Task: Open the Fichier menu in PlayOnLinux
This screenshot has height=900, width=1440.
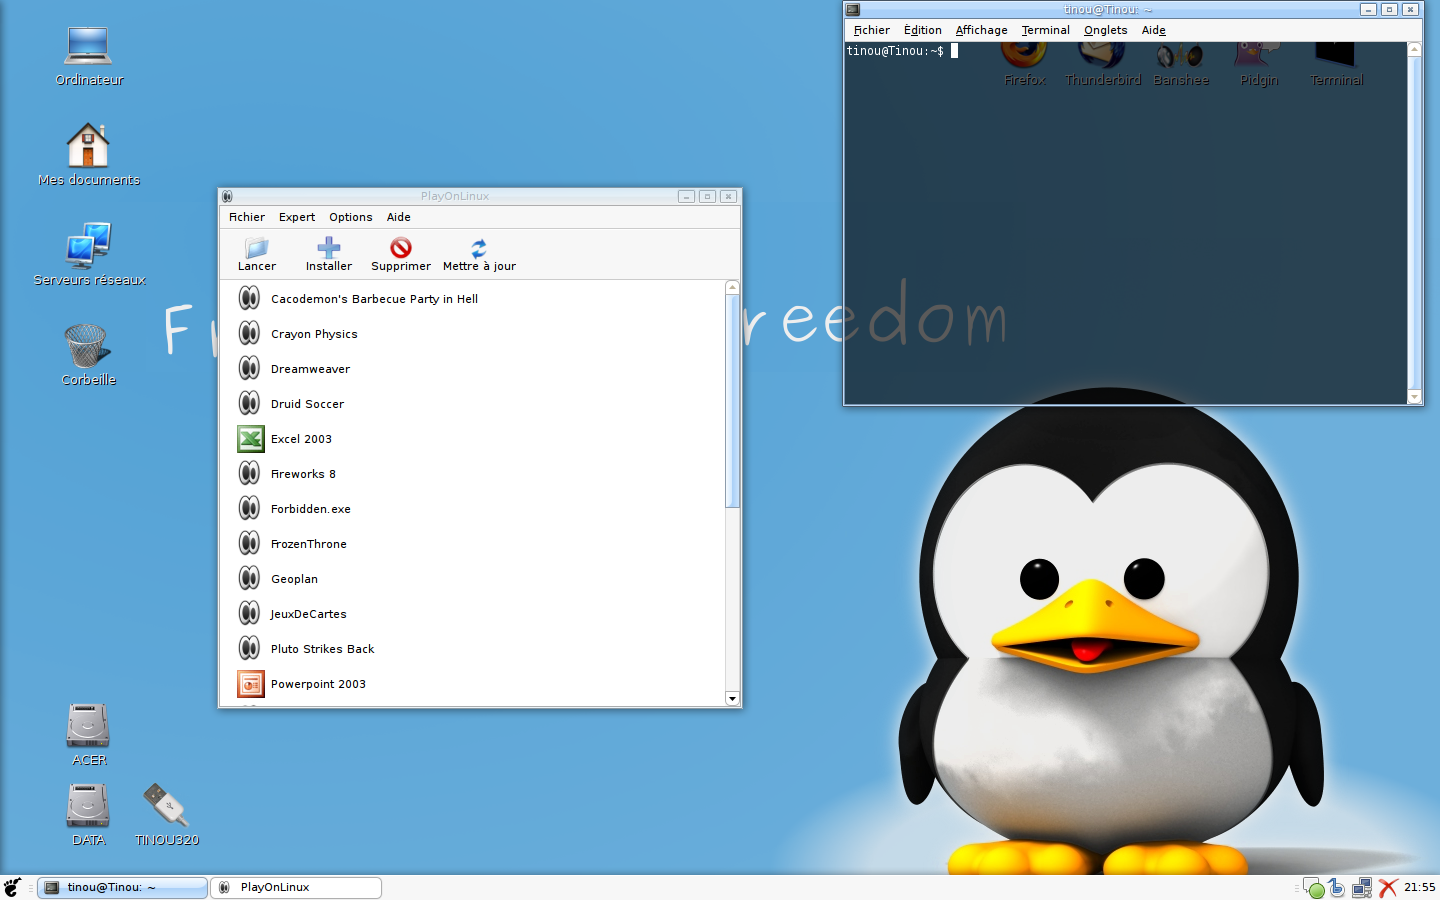Action: pos(246,217)
